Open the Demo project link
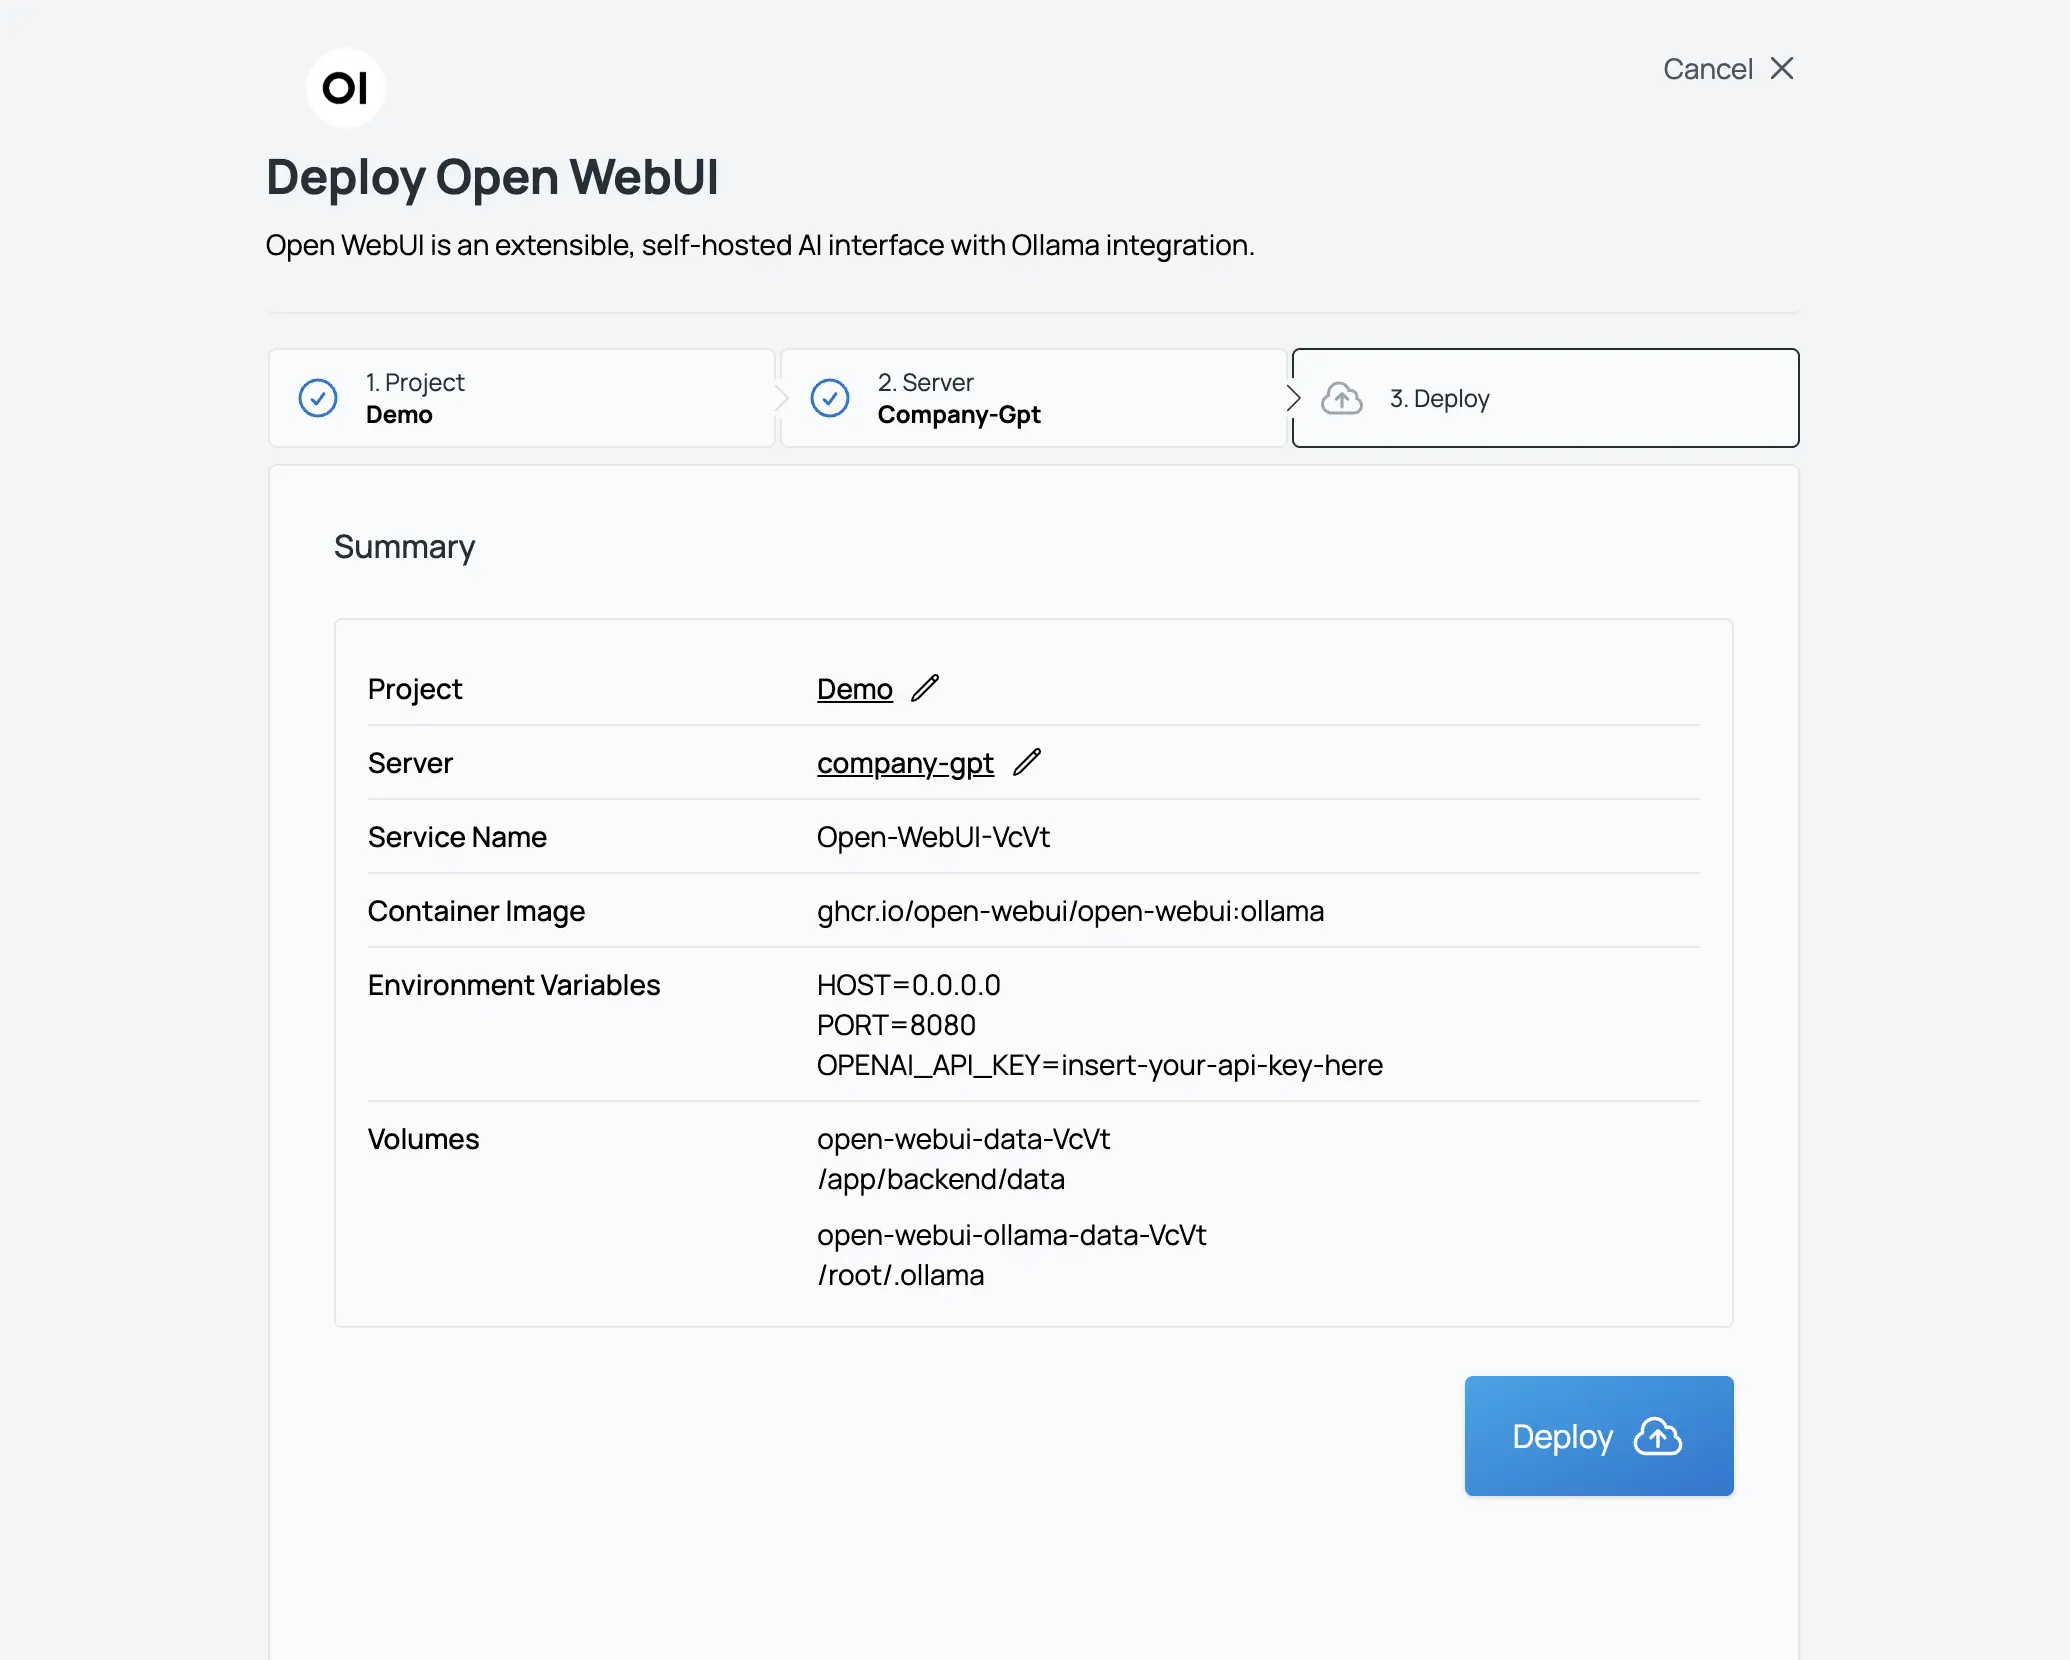The image size is (2070, 1660). (x=855, y=689)
